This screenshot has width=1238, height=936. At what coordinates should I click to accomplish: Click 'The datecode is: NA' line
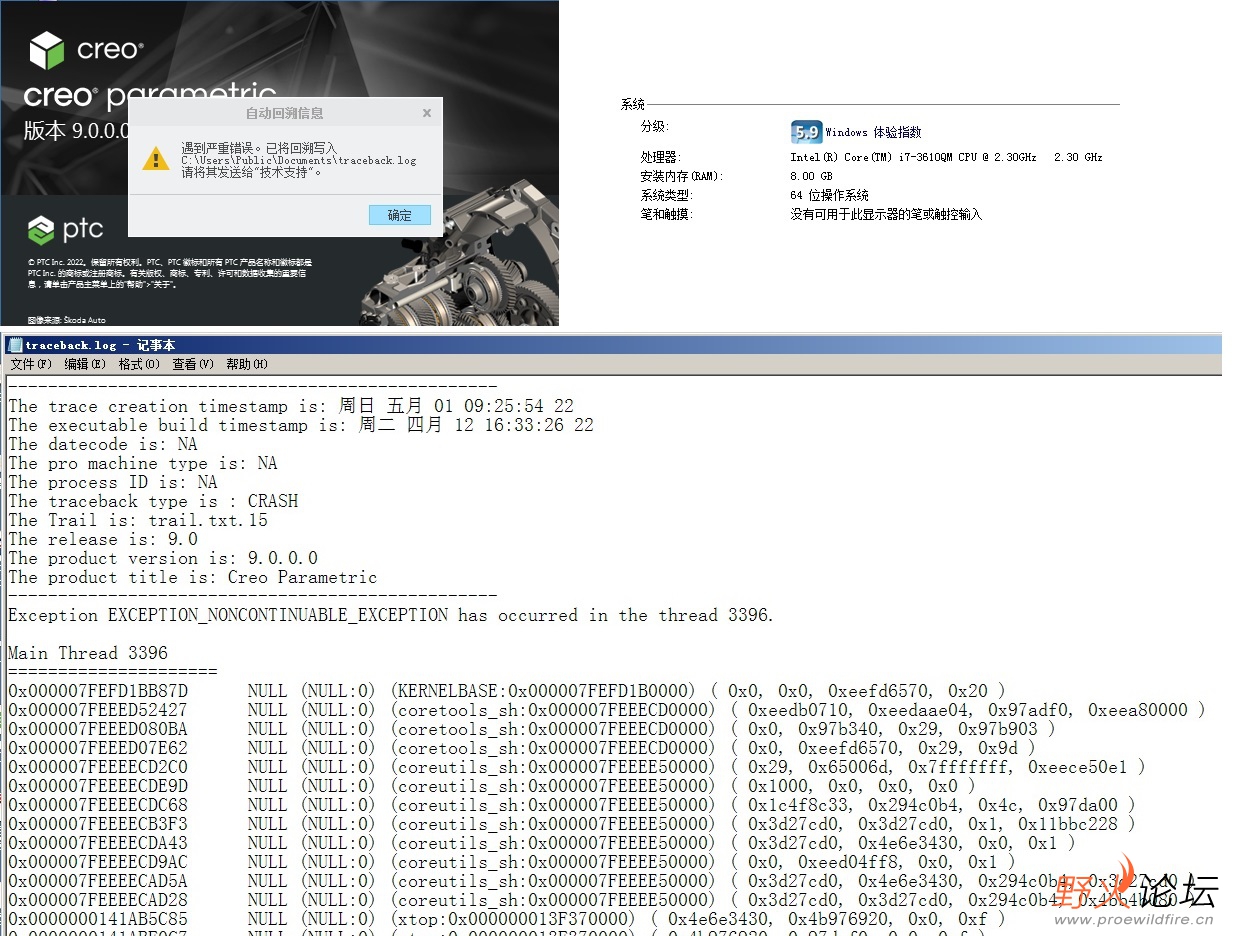click(x=103, y=444)
